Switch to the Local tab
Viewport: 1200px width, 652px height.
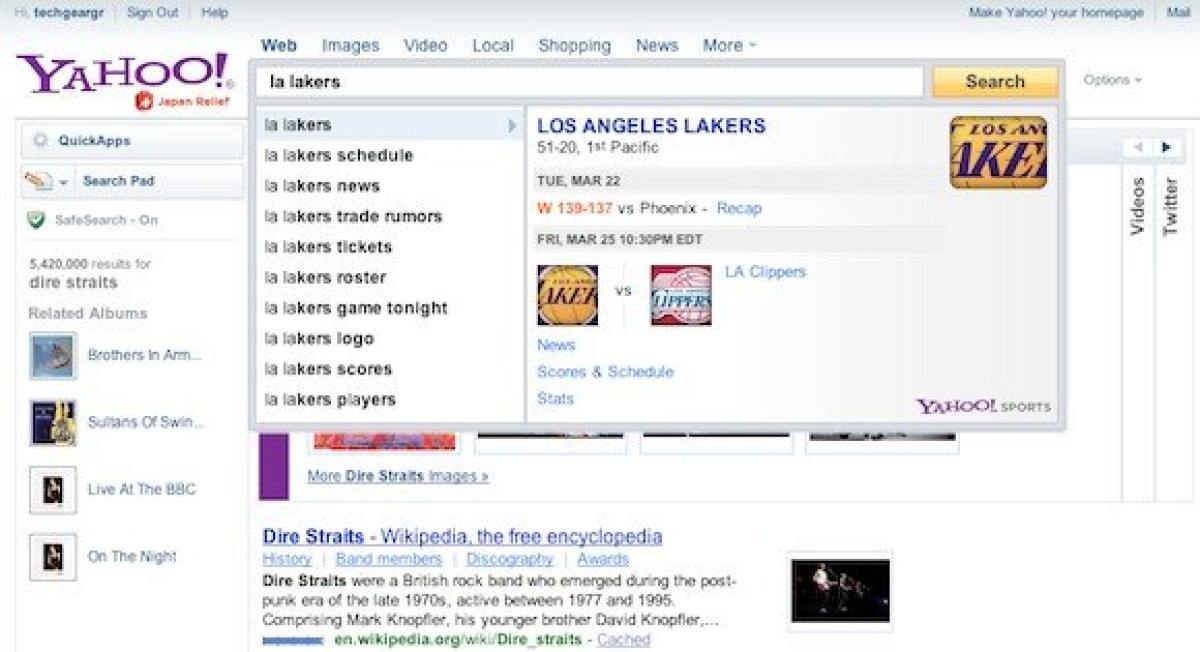pos(493,45)
